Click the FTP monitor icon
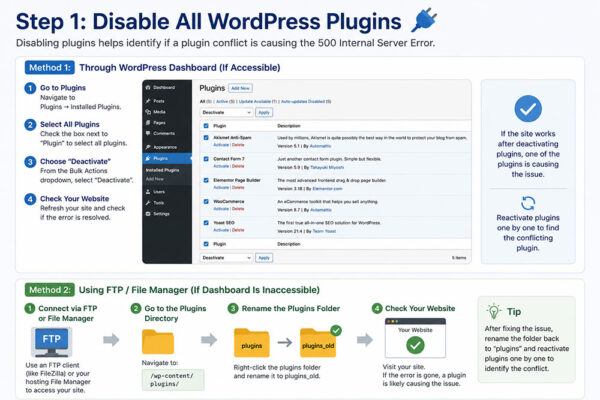The height and width of the screenshot is (400, 600). [51, 341]
